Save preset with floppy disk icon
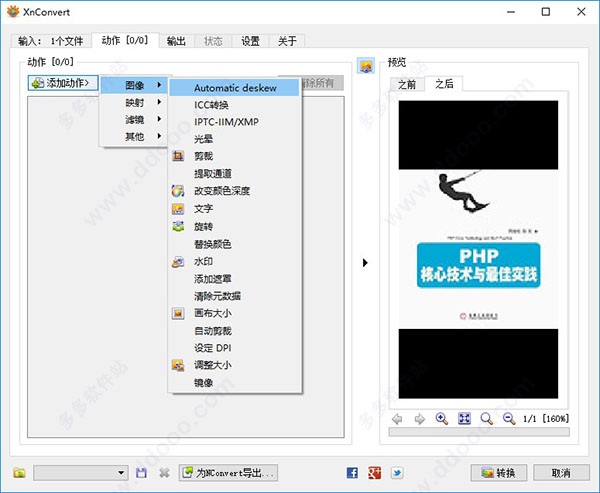Viewport: 600px width, 493px height. click(142, 473)
